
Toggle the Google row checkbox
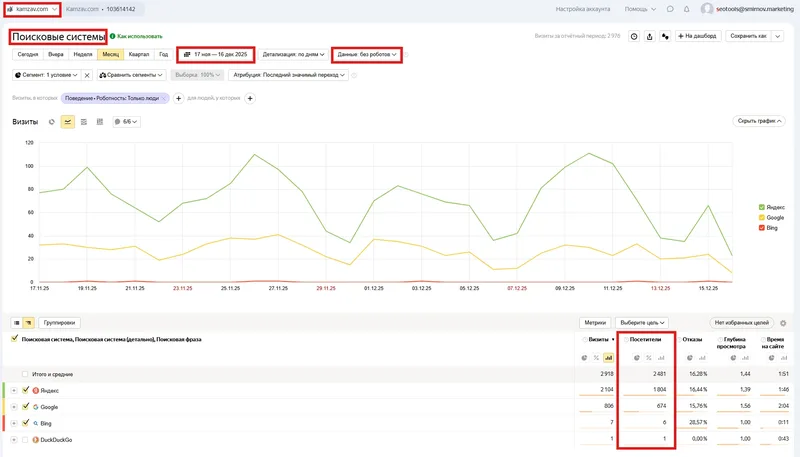(x=26, y=407)
